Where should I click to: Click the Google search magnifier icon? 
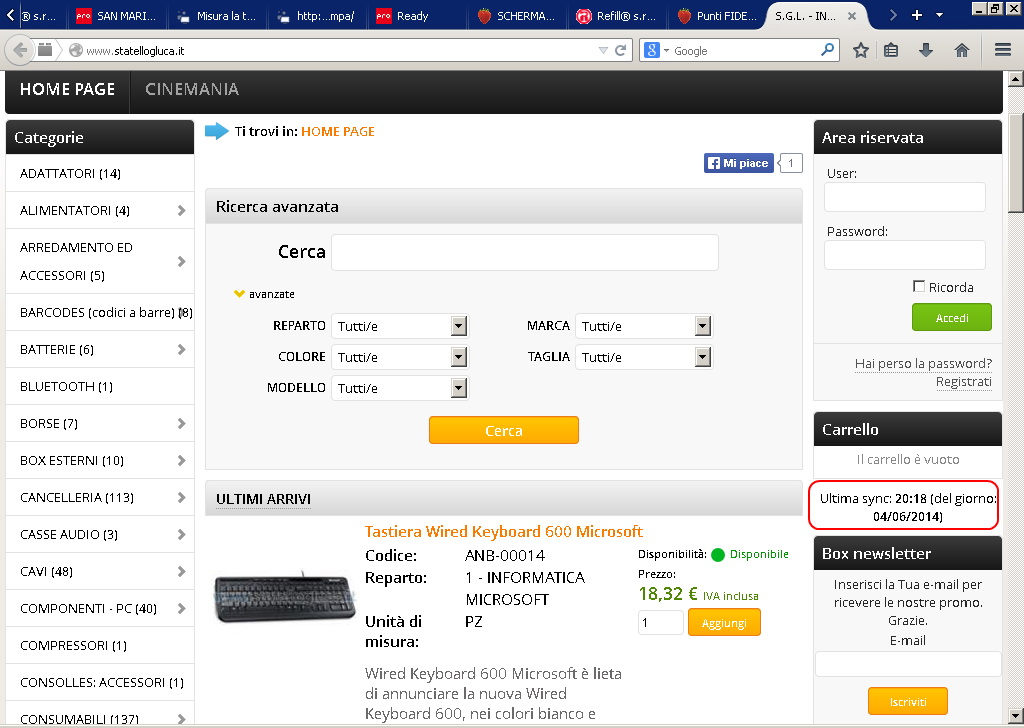827,50
